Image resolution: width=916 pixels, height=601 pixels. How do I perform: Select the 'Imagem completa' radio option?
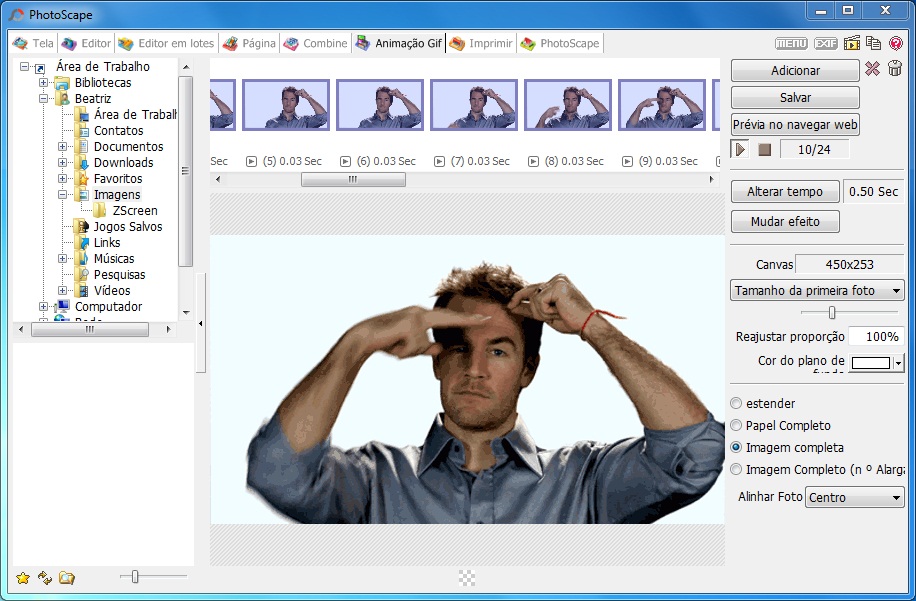click(x=737, y=448)
